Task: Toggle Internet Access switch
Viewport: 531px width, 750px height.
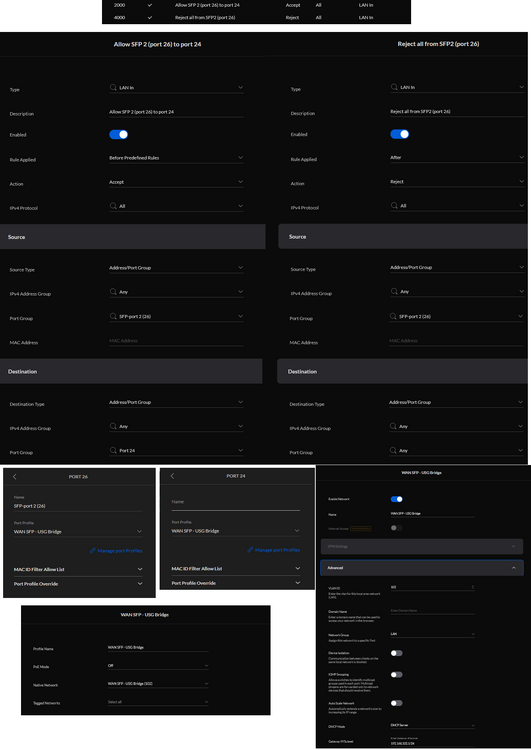Action: coord(397,528)
